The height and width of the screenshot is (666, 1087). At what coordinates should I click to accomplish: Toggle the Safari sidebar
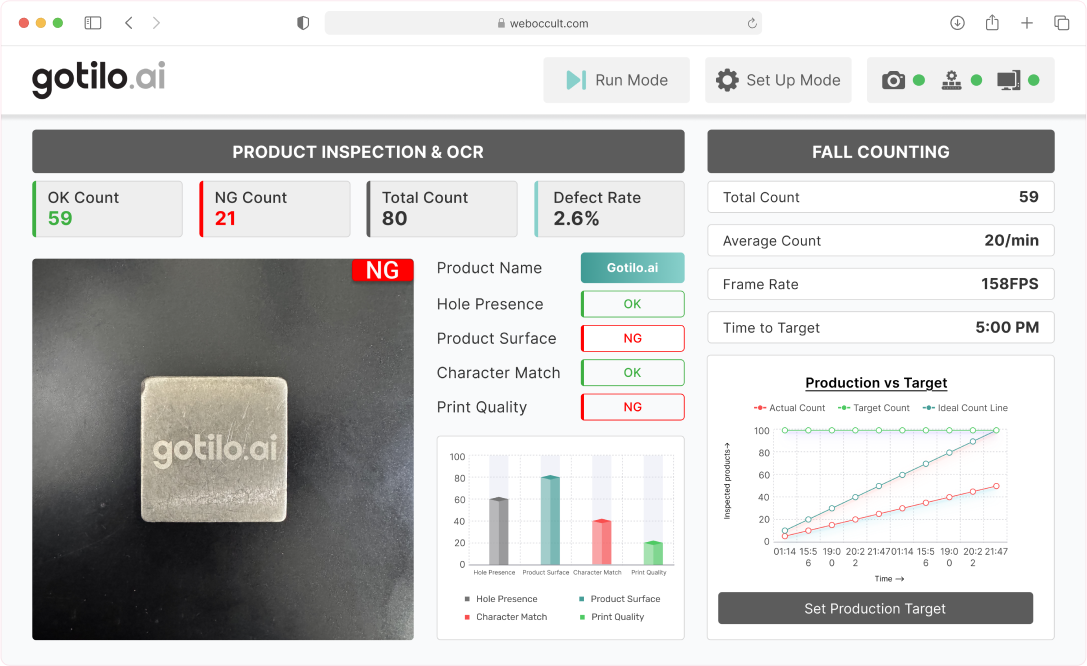93,23
